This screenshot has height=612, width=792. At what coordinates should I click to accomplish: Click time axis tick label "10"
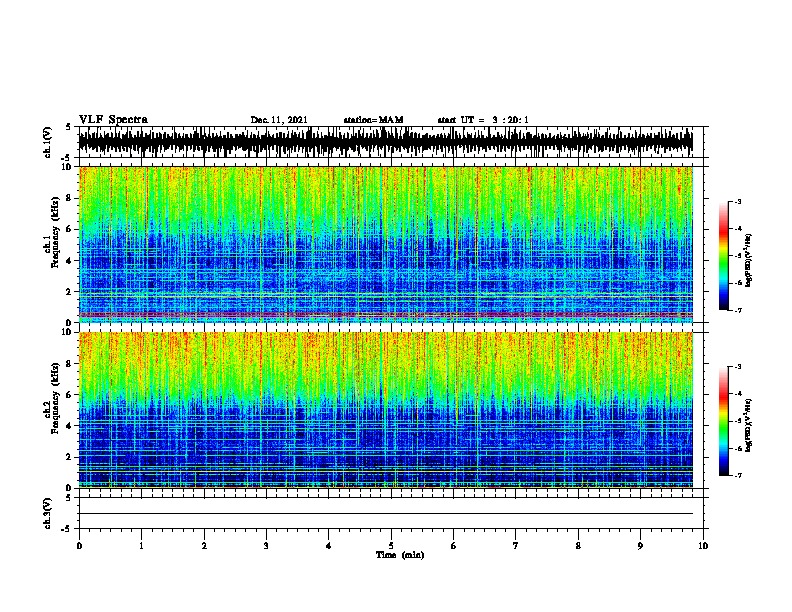pyautogui.click(x=703, y=546)
